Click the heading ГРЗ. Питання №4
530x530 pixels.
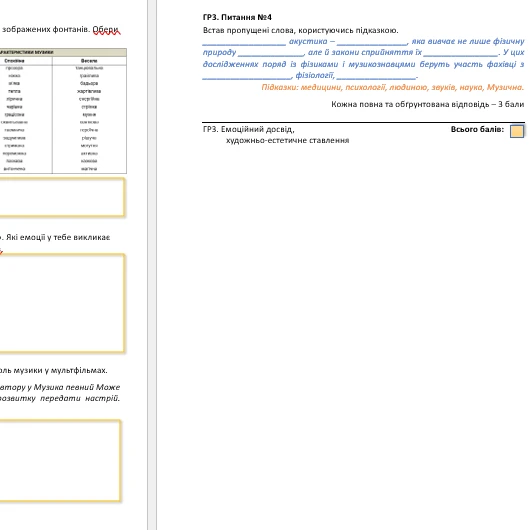237,17
